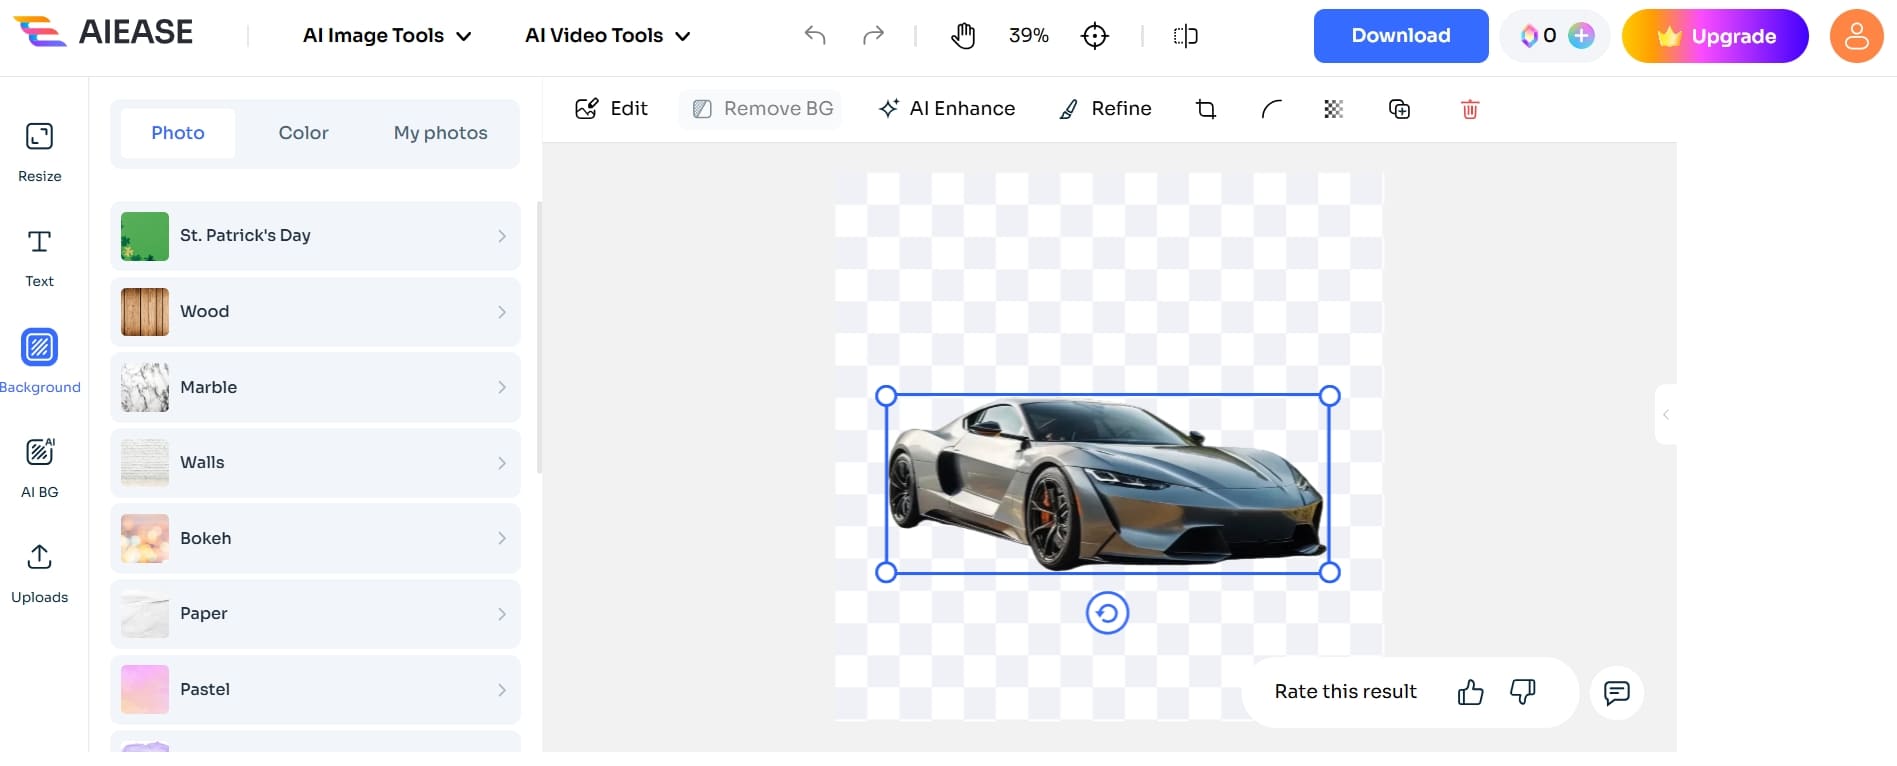
Task: Select the Paper texture thumbnail
Action: [x=145, y=614]
